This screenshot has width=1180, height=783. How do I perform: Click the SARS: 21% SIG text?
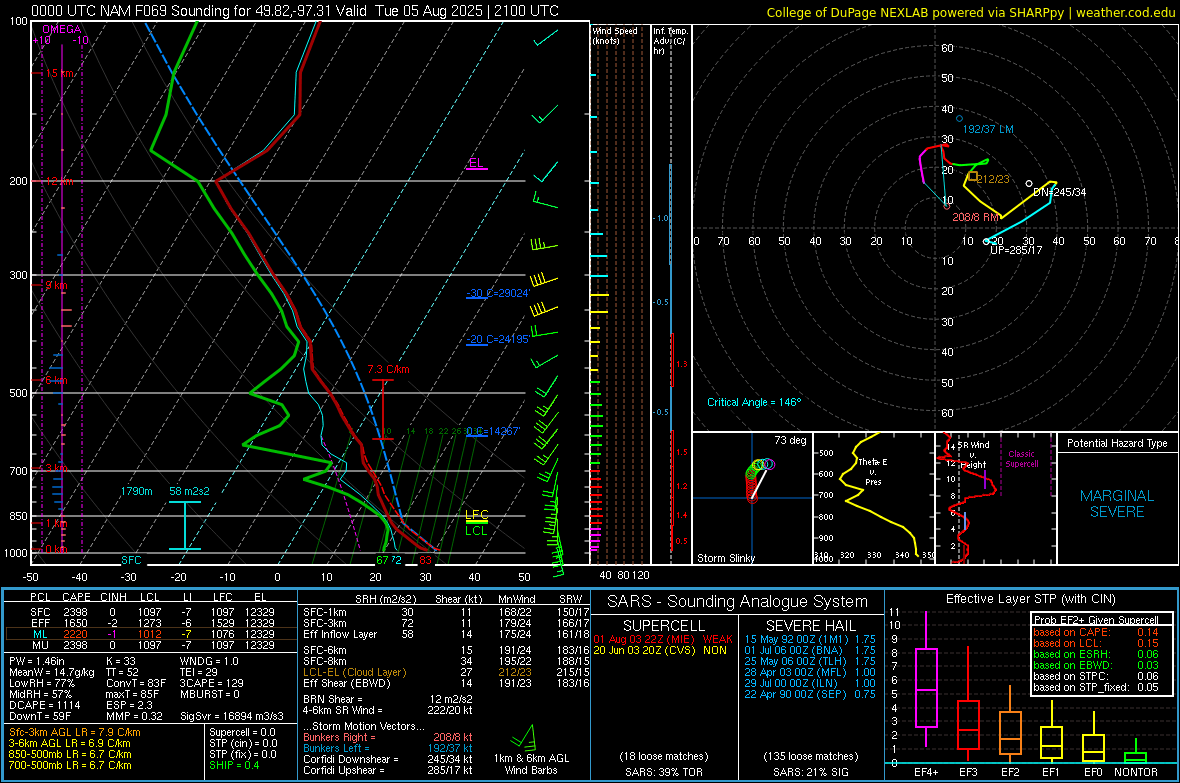[810, 772]
